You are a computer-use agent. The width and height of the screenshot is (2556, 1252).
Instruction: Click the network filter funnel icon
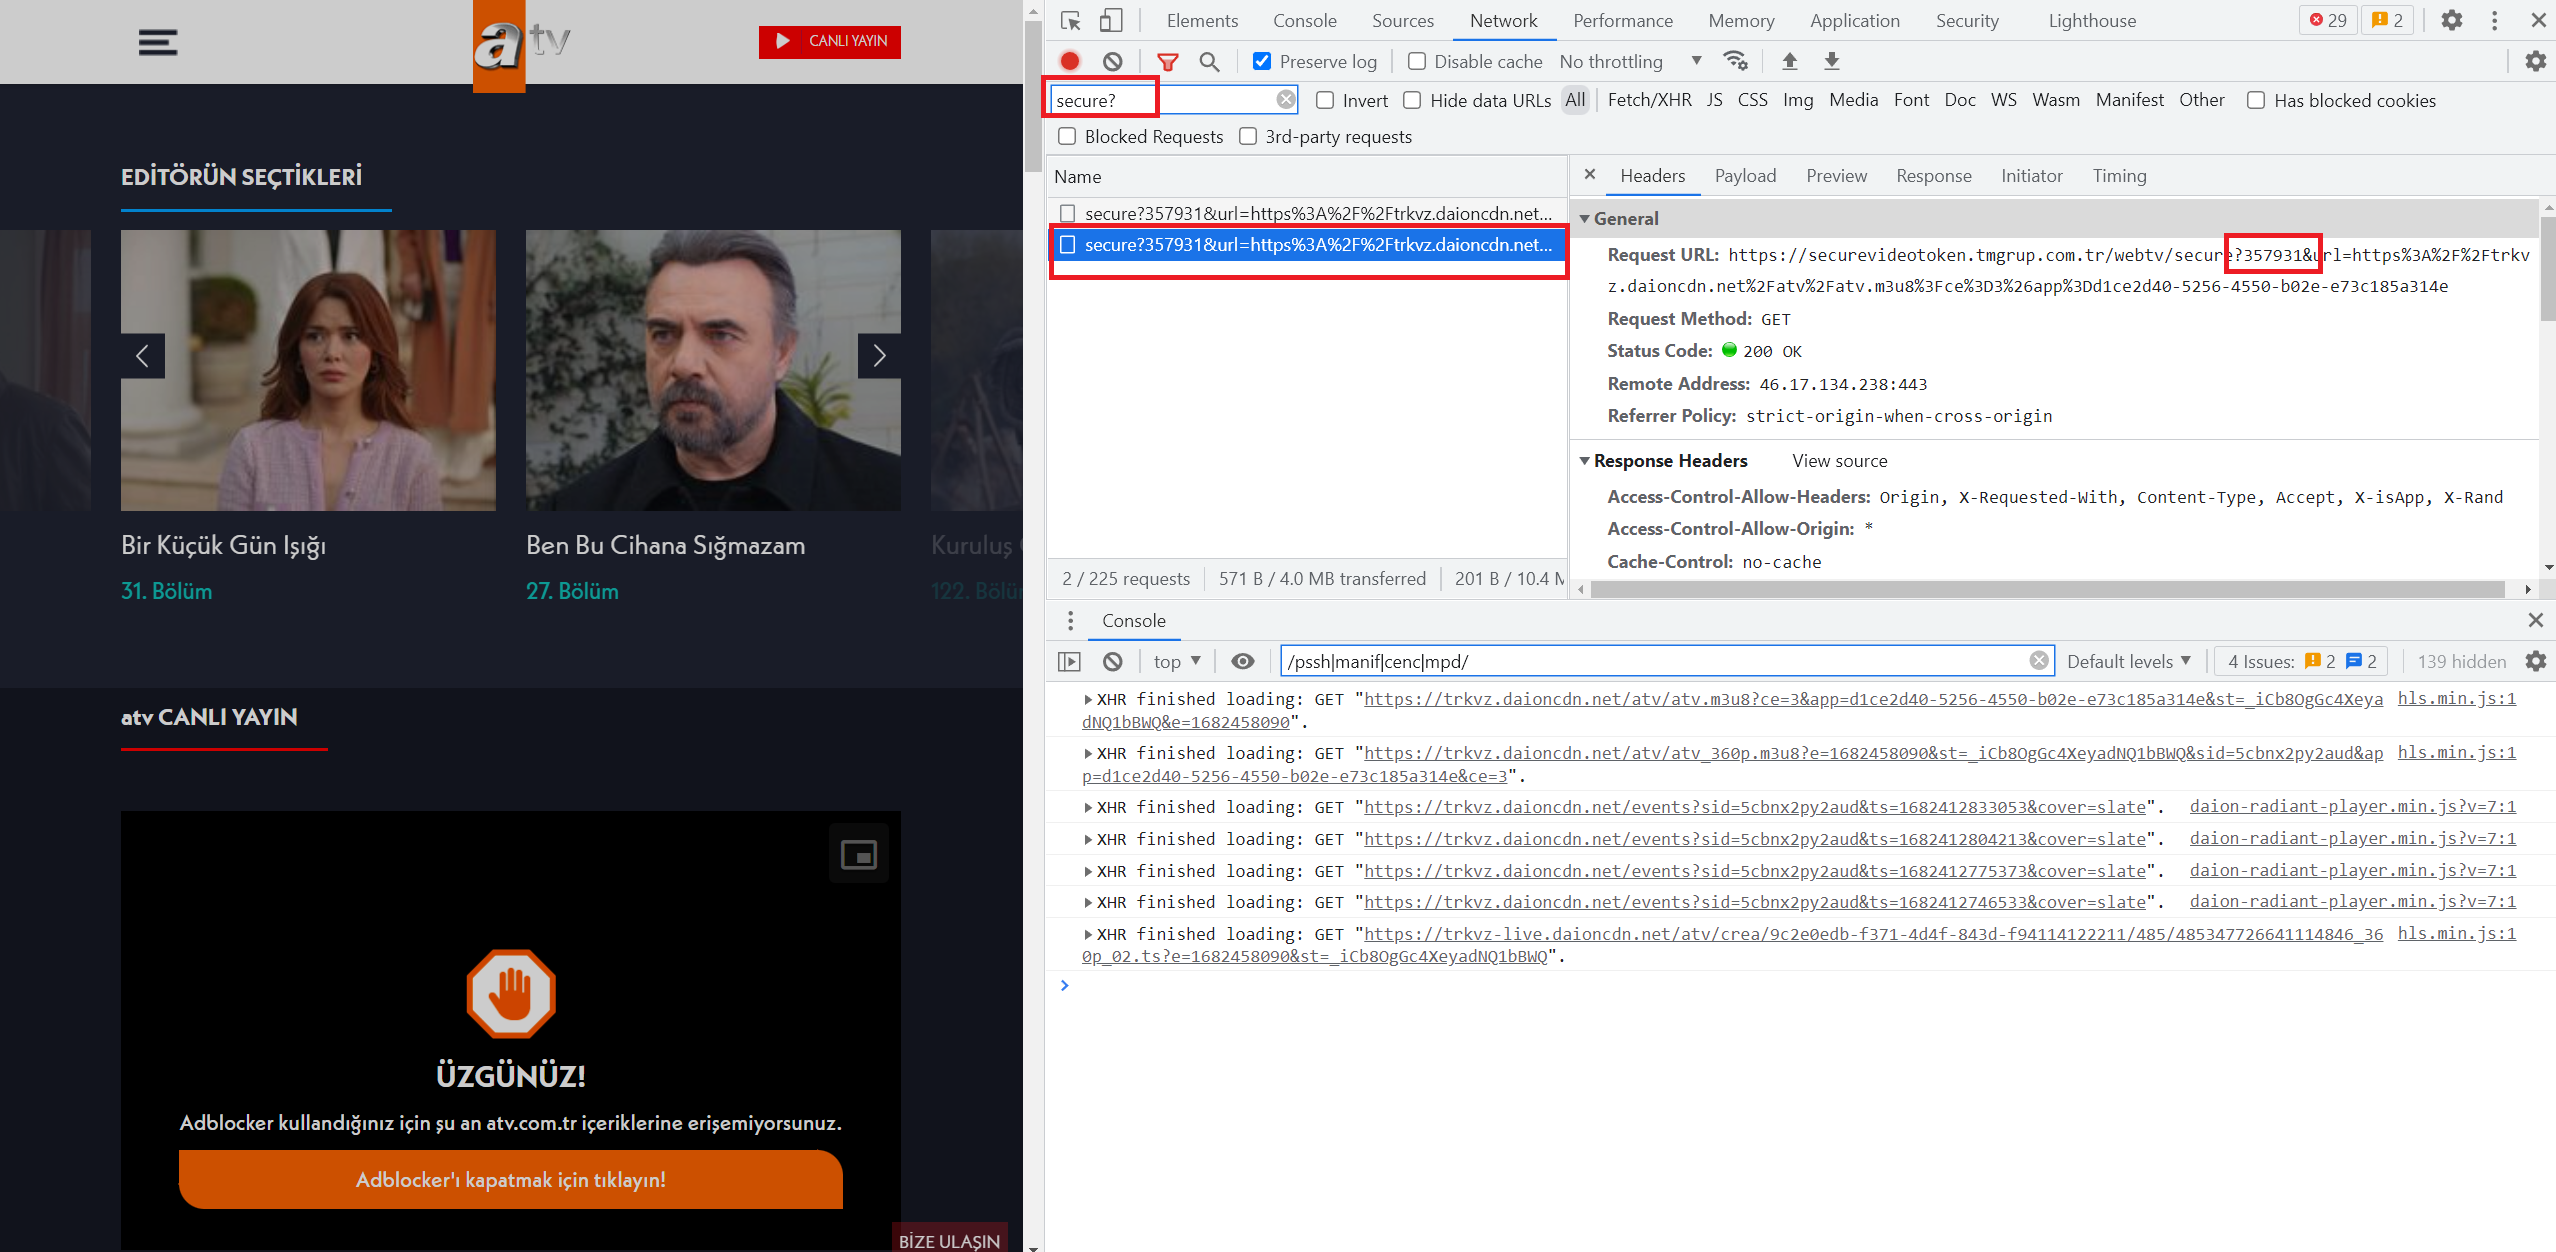(x=1167, y=61)
